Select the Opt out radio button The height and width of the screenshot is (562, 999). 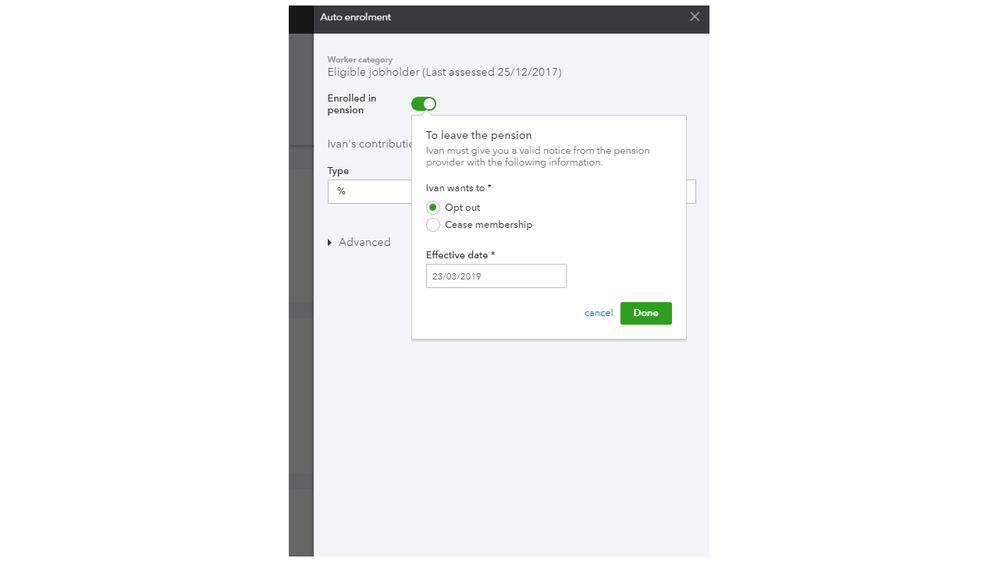[x=433, y=208]
